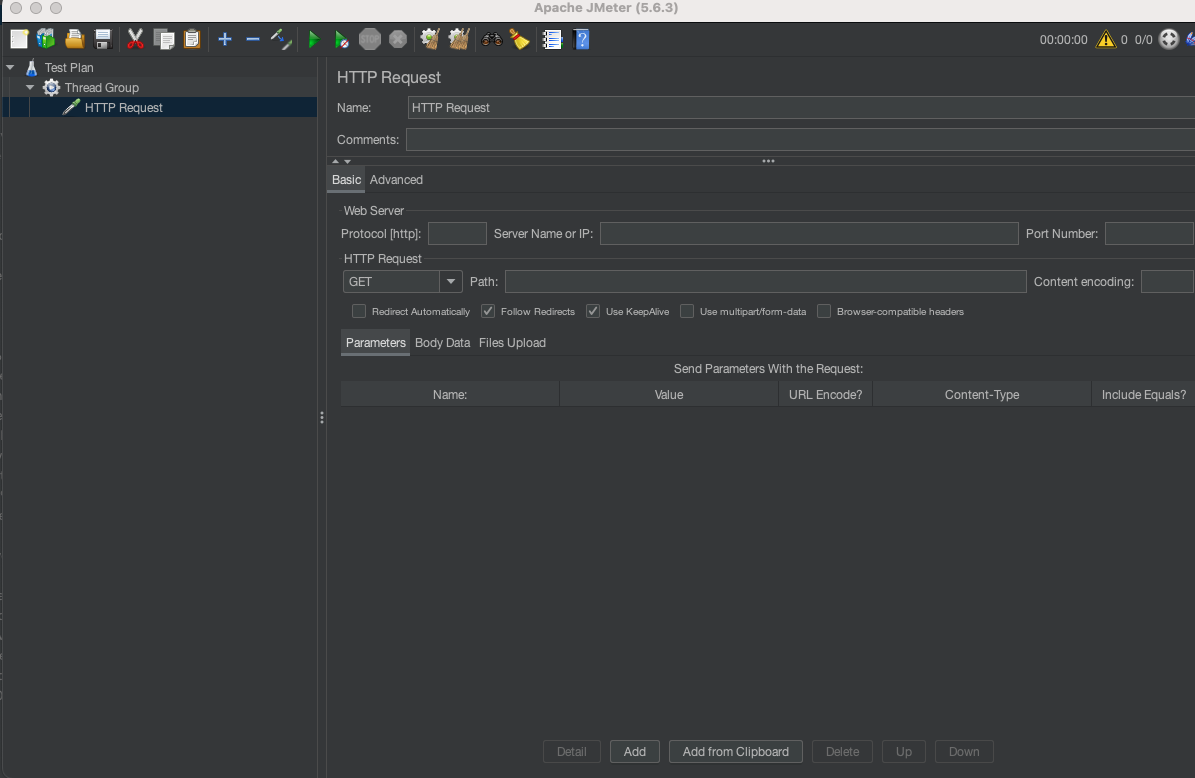
Task: Click the Down button
Action: pyautogui.click(x=964, y=751)
